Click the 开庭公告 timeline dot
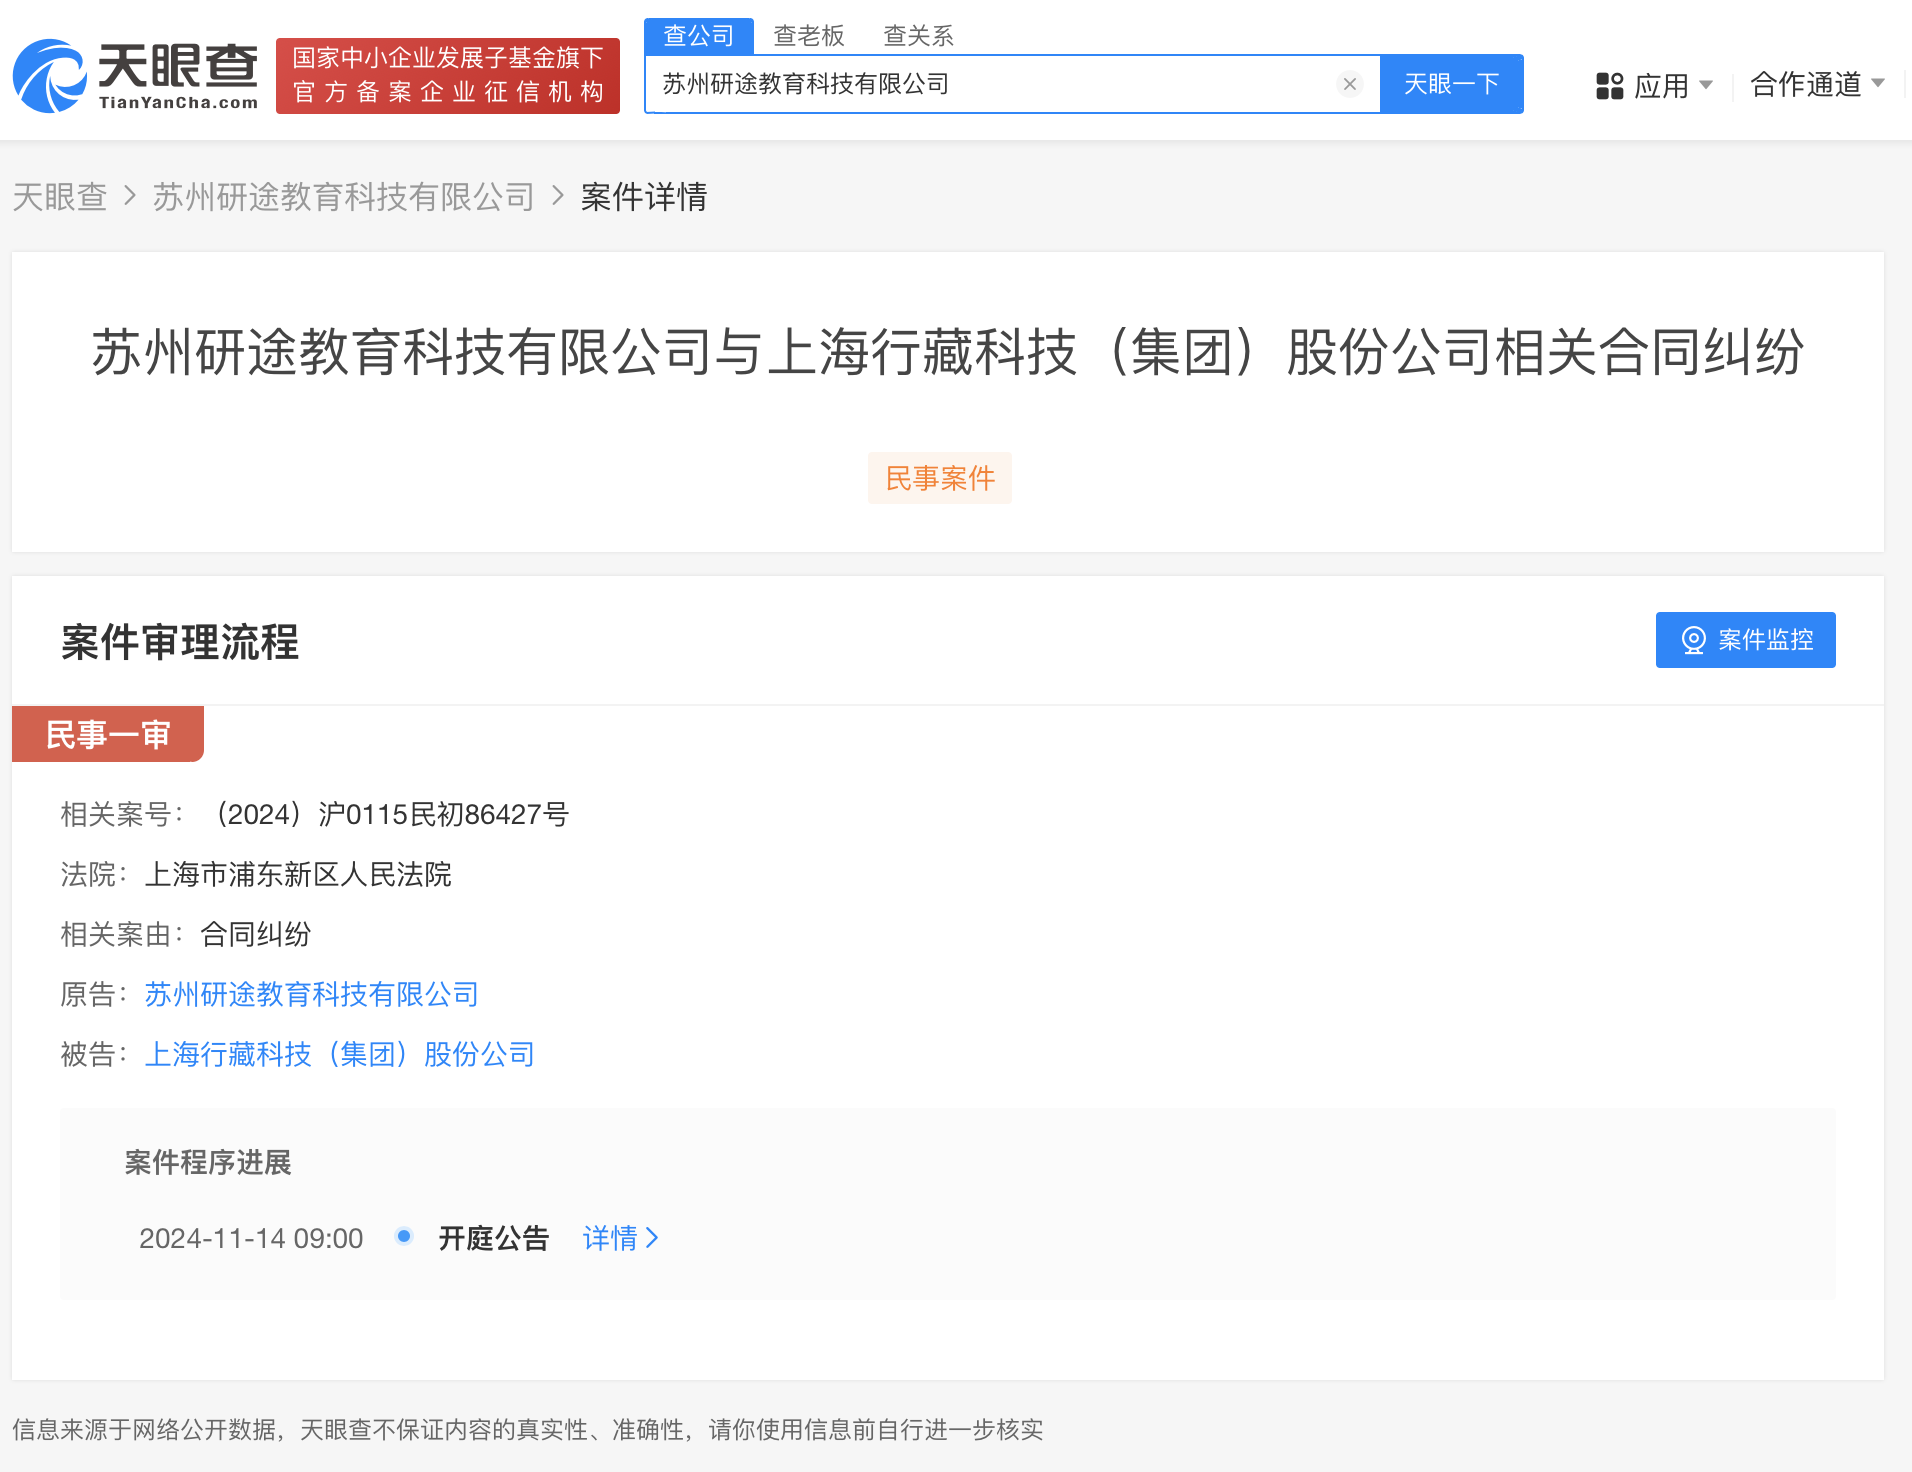 (x=404, y=1236)
